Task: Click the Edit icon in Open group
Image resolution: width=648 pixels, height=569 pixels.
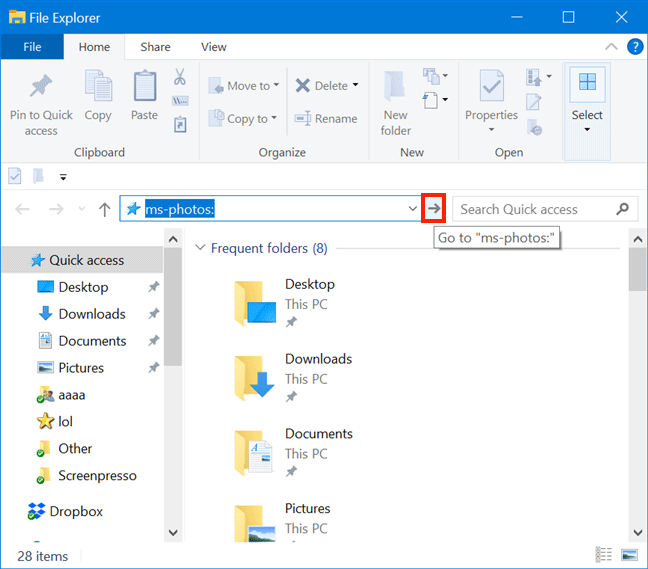Action: click(533, 102)
